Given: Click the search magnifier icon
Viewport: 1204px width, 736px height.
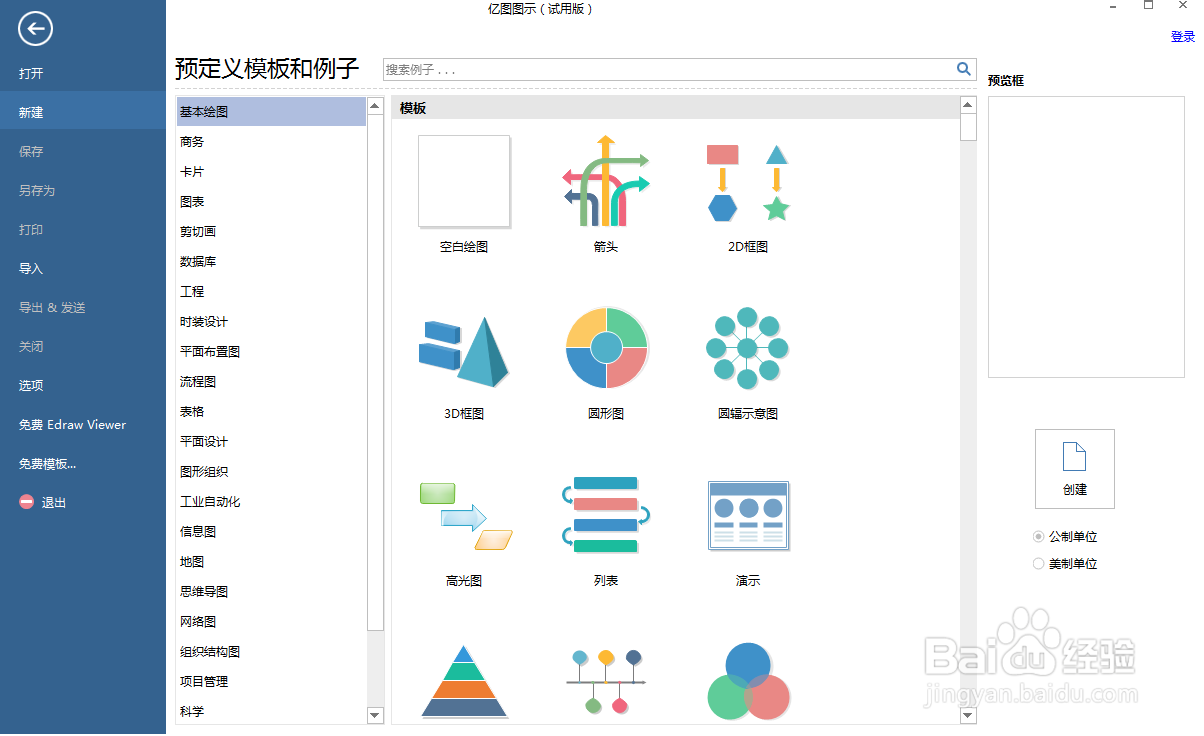Looking at the screenshot, I should (x=963, y=69).
